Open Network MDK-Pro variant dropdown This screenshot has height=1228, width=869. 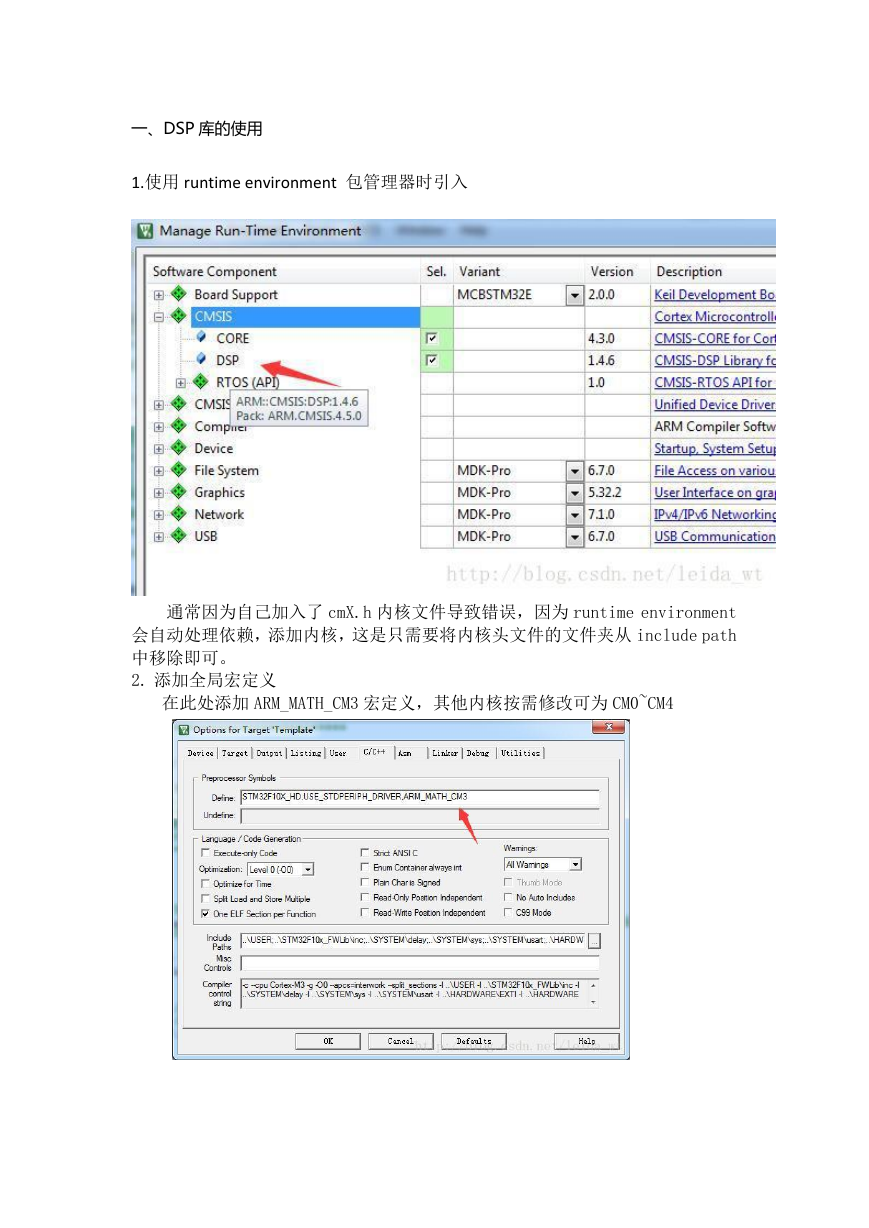[574, 515]
